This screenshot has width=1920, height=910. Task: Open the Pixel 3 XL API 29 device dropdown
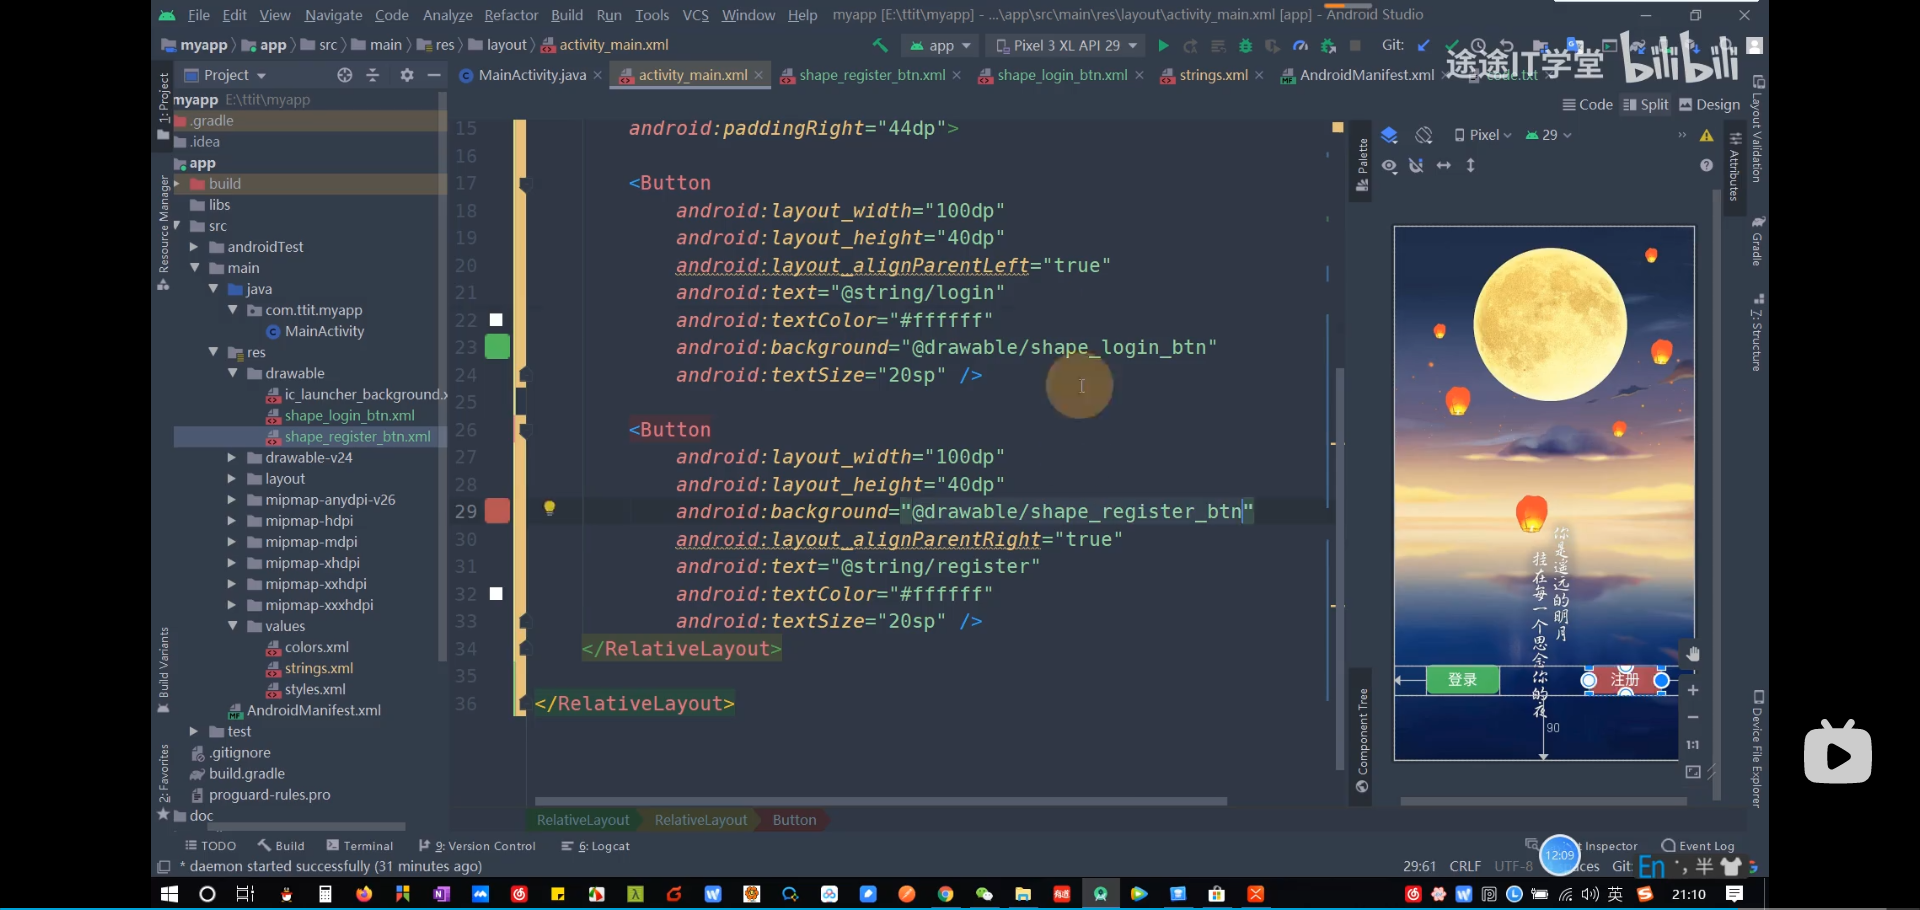point(1065,46)
